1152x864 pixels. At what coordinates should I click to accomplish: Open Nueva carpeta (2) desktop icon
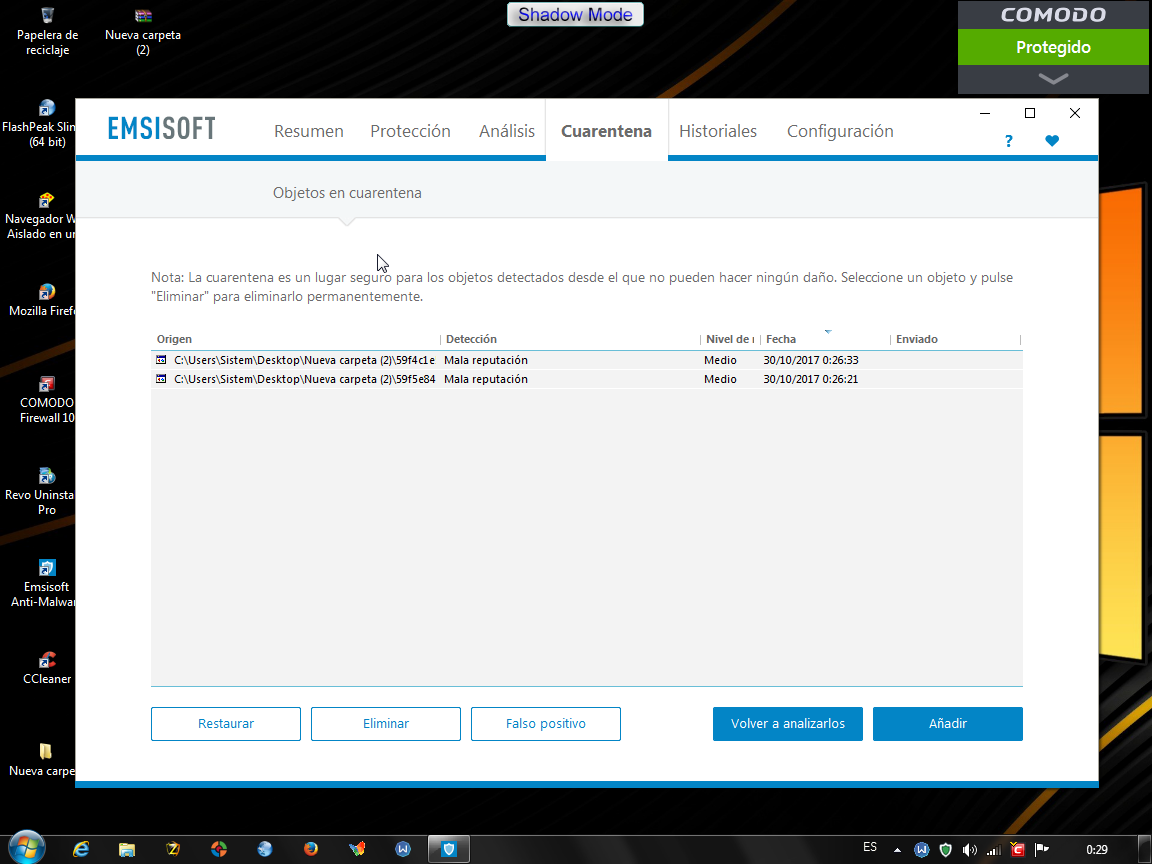pos(143,32)
